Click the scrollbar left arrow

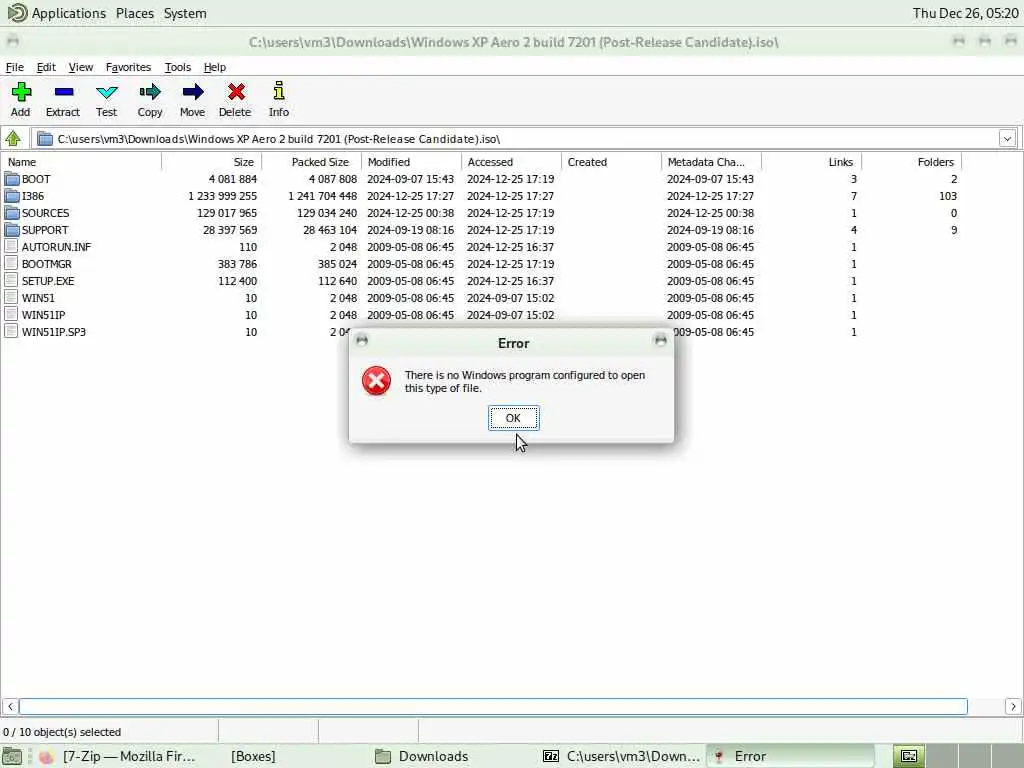10,706
